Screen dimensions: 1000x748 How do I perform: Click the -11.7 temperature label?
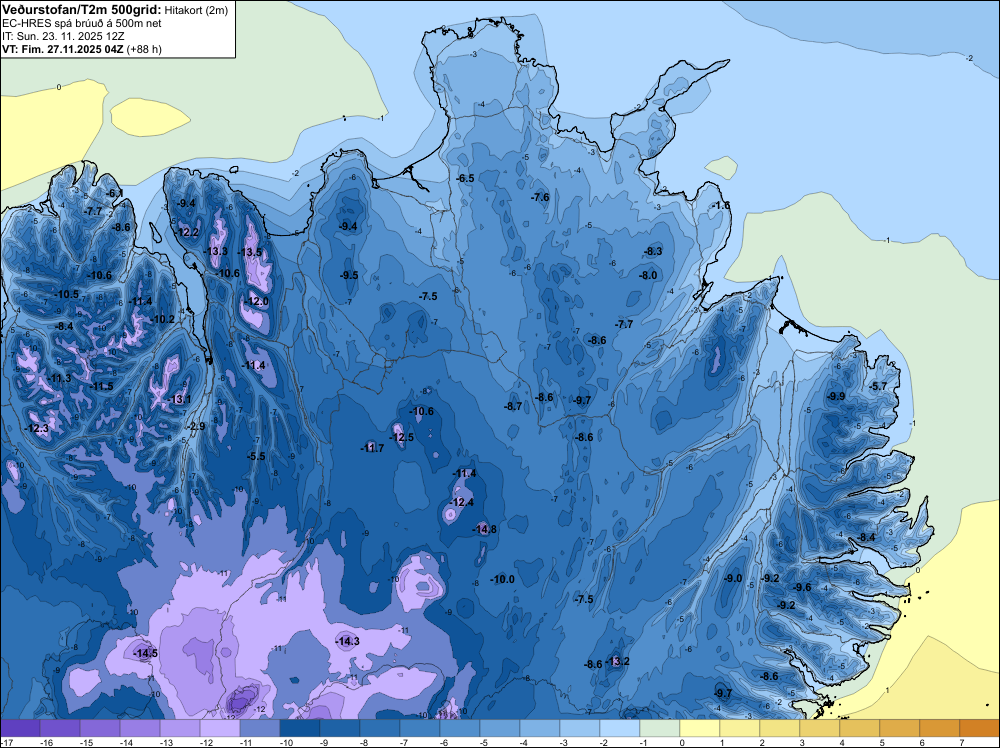372,448
